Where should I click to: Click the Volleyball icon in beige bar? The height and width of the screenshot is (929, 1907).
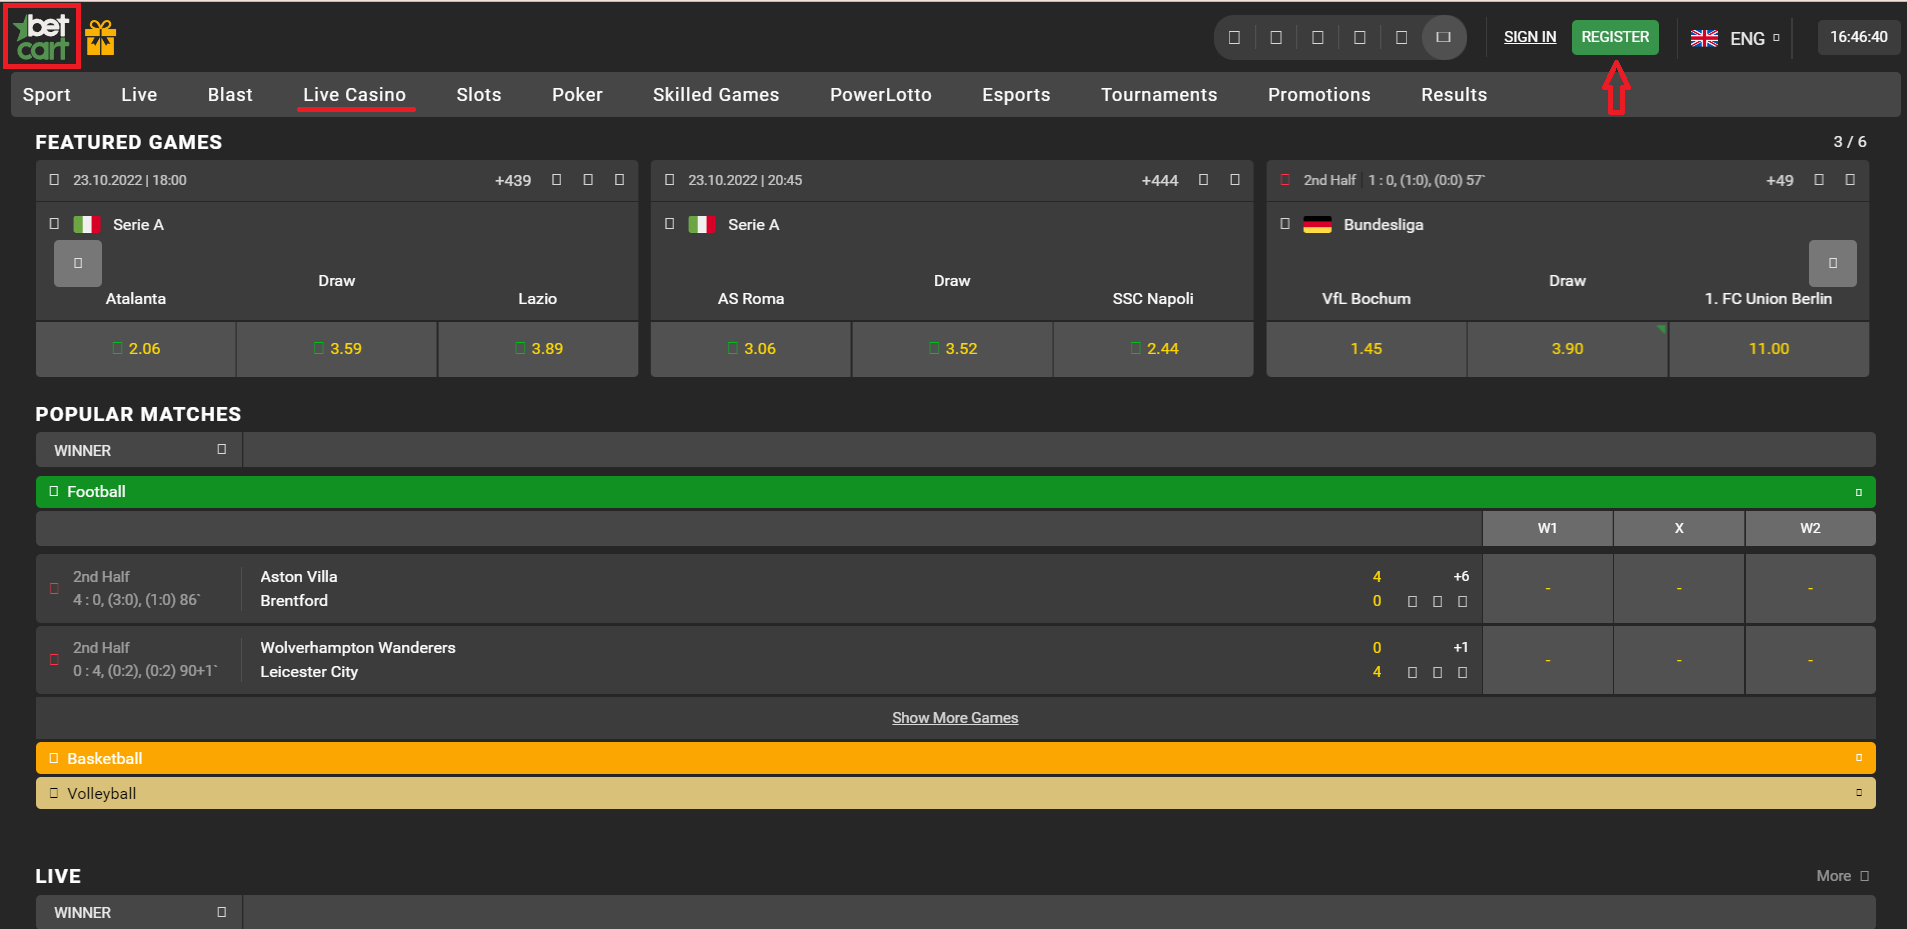(54, 793)
